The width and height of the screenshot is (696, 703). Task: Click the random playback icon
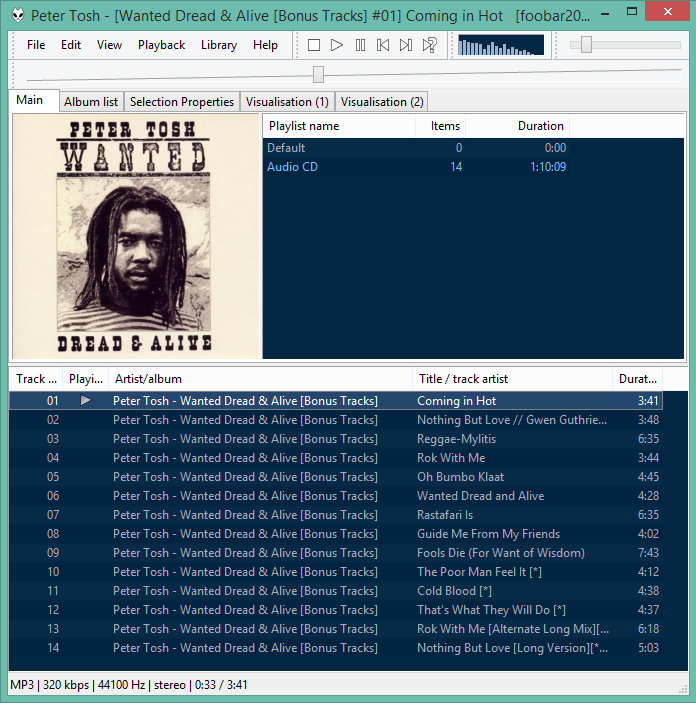430,45
